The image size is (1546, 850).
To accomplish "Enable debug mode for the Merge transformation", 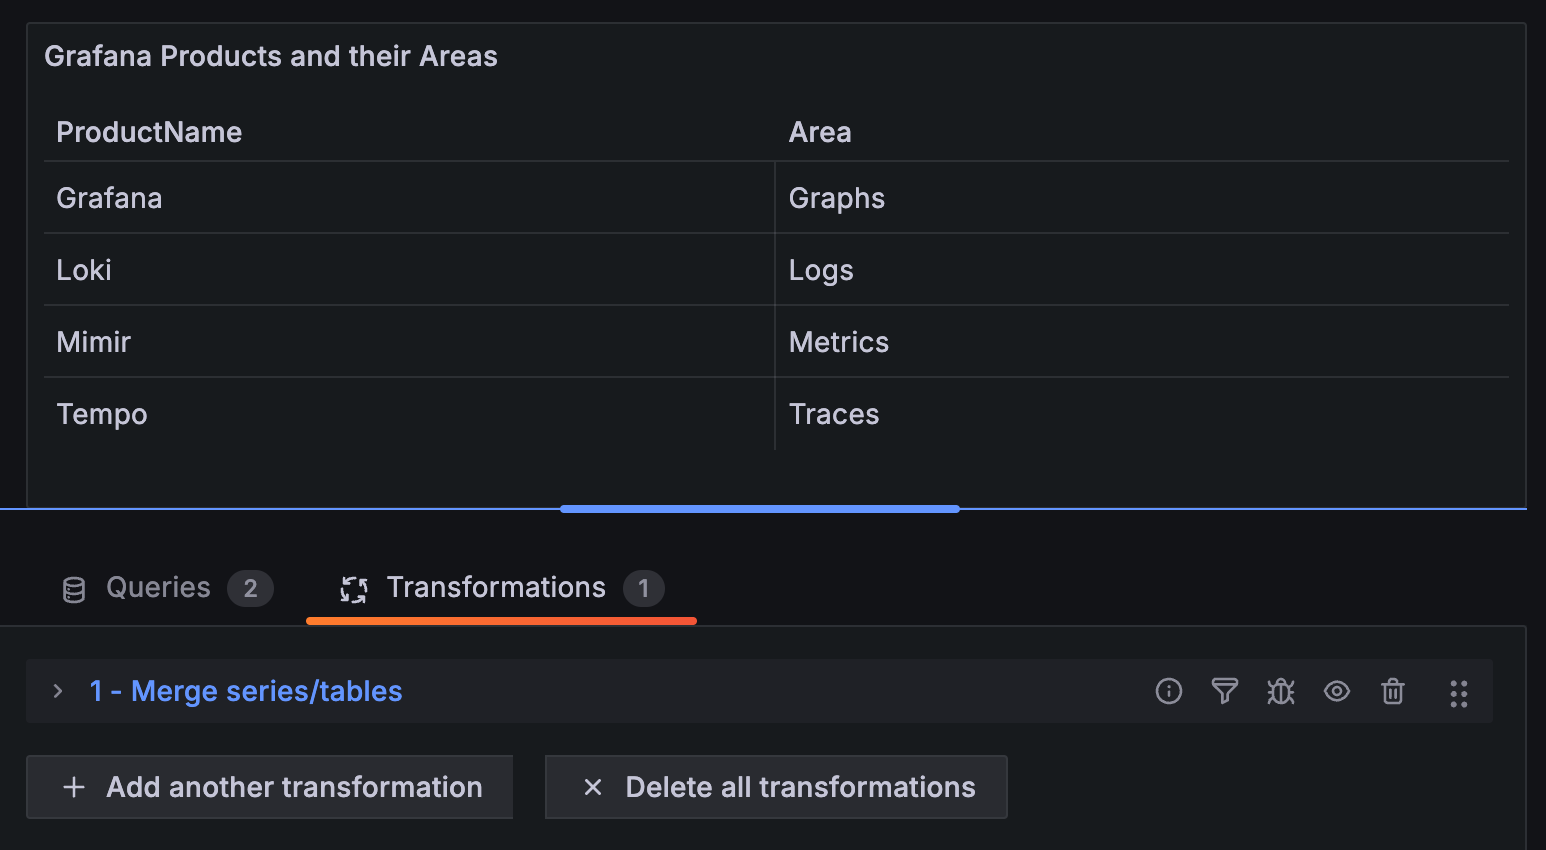I will click(x=1280, y=691).
